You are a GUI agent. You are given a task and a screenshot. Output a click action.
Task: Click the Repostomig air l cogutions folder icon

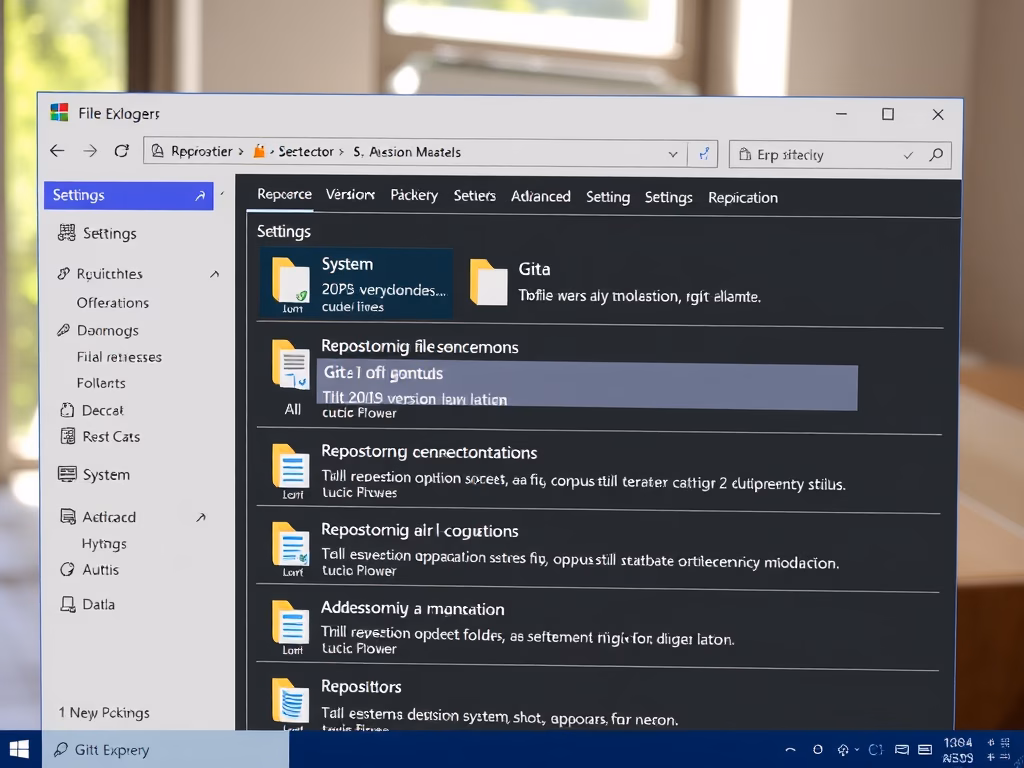click(291, 544)
